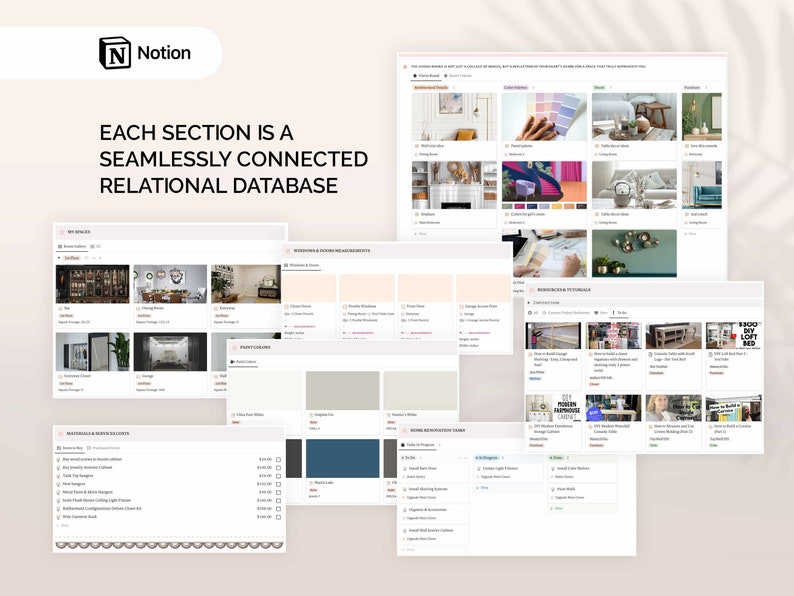Click the Notion logo icon
This screenshot has height=596, width=794.
click(115, 53)
